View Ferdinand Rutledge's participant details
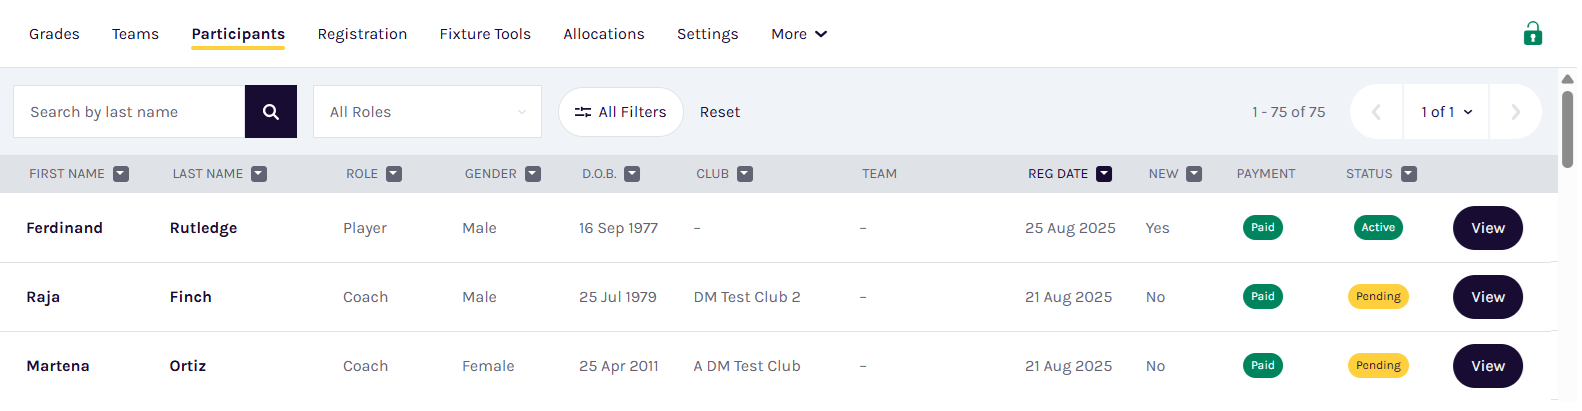This screenshot has height=411, width=1582. (1487, 228)
